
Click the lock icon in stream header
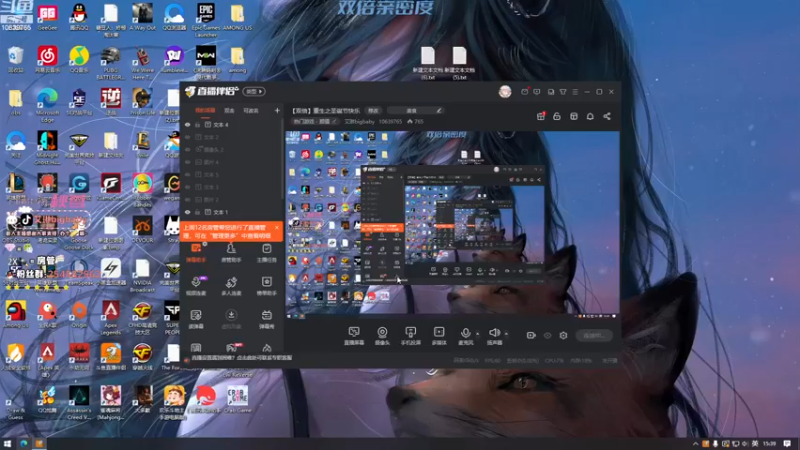pyautogui.click(x=557, y=116)
